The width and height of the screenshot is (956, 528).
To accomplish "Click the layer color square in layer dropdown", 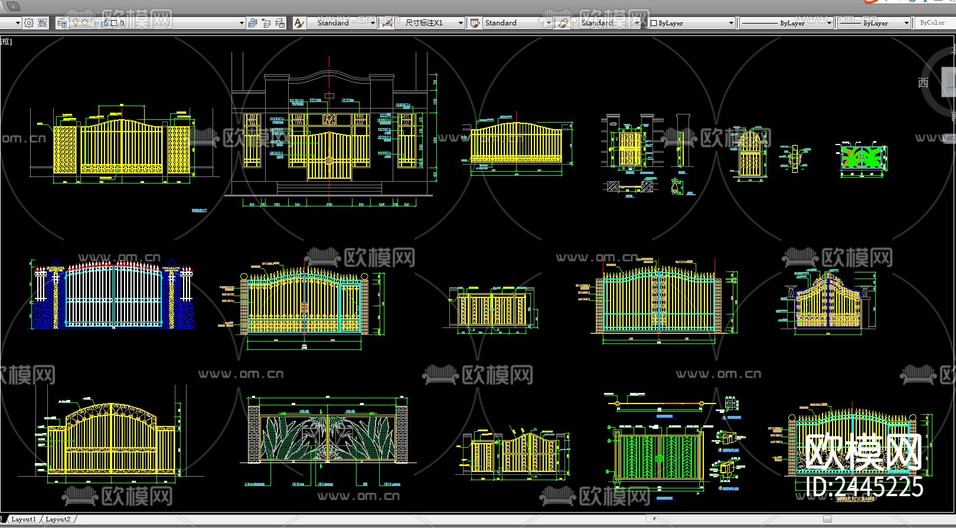I will [114, 23].
